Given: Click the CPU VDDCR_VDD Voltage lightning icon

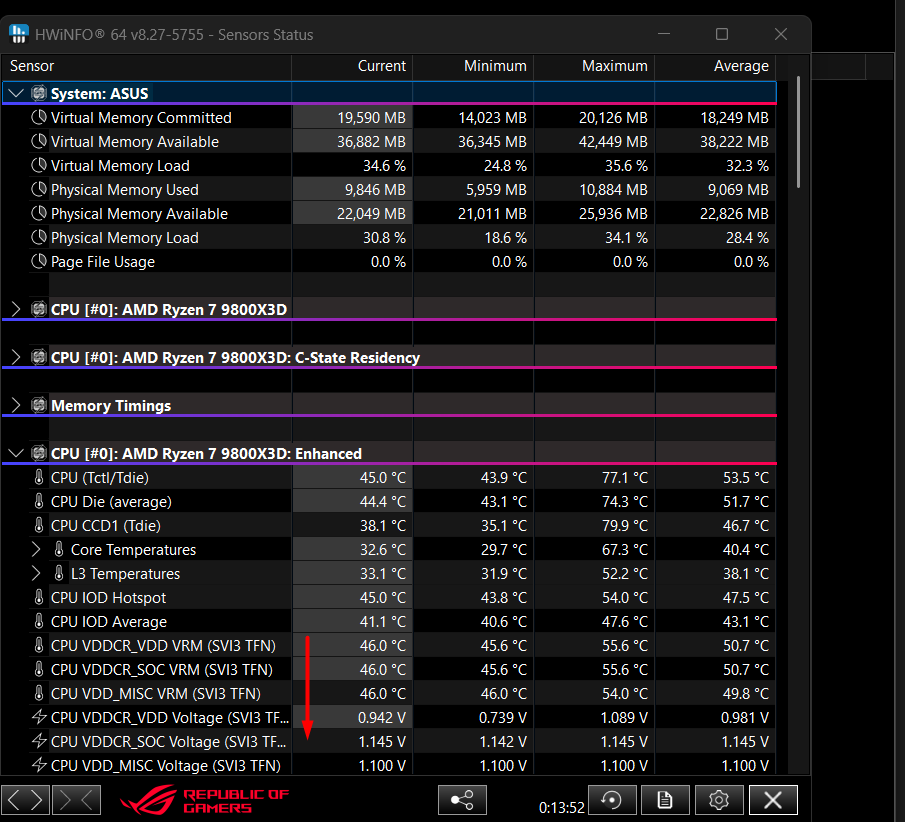Looking at the screenshot, I should click(39, 718).
